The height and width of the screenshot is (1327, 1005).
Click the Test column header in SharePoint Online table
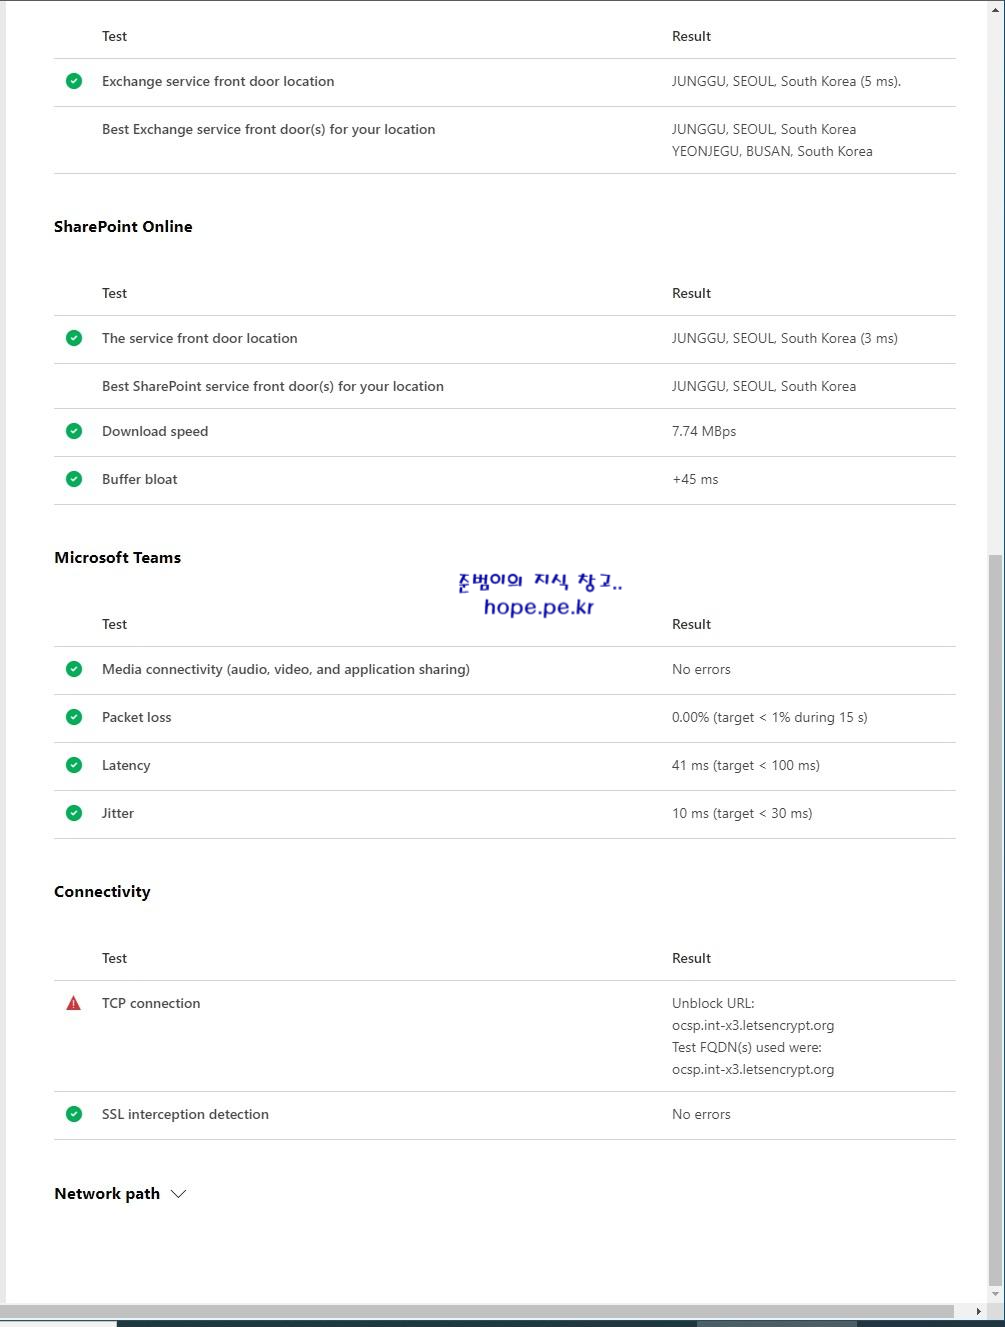click(x=114, y=293)
